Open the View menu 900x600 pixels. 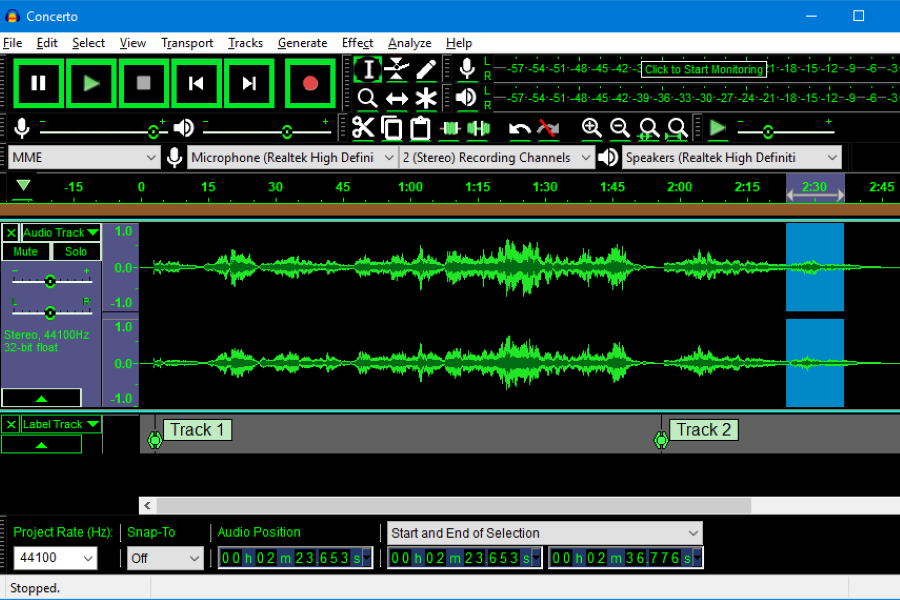[x=133, y=43]
